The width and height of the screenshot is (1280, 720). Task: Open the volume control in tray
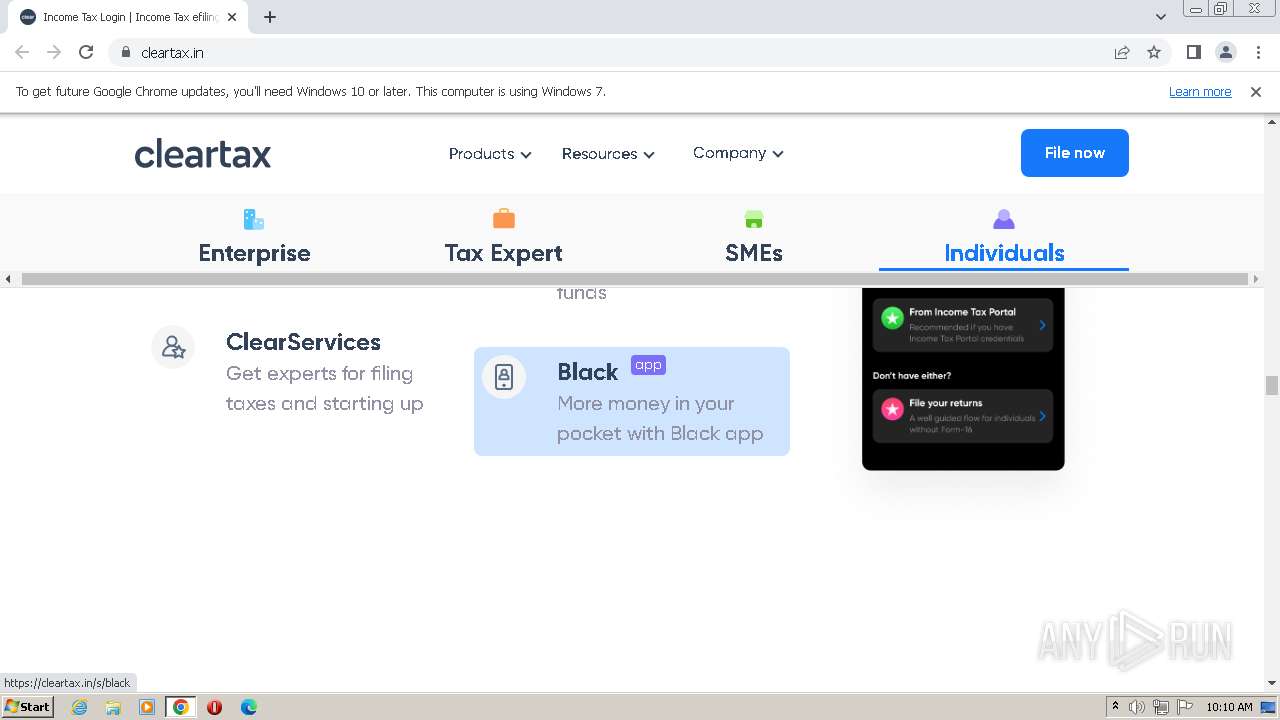(1137, 707)
